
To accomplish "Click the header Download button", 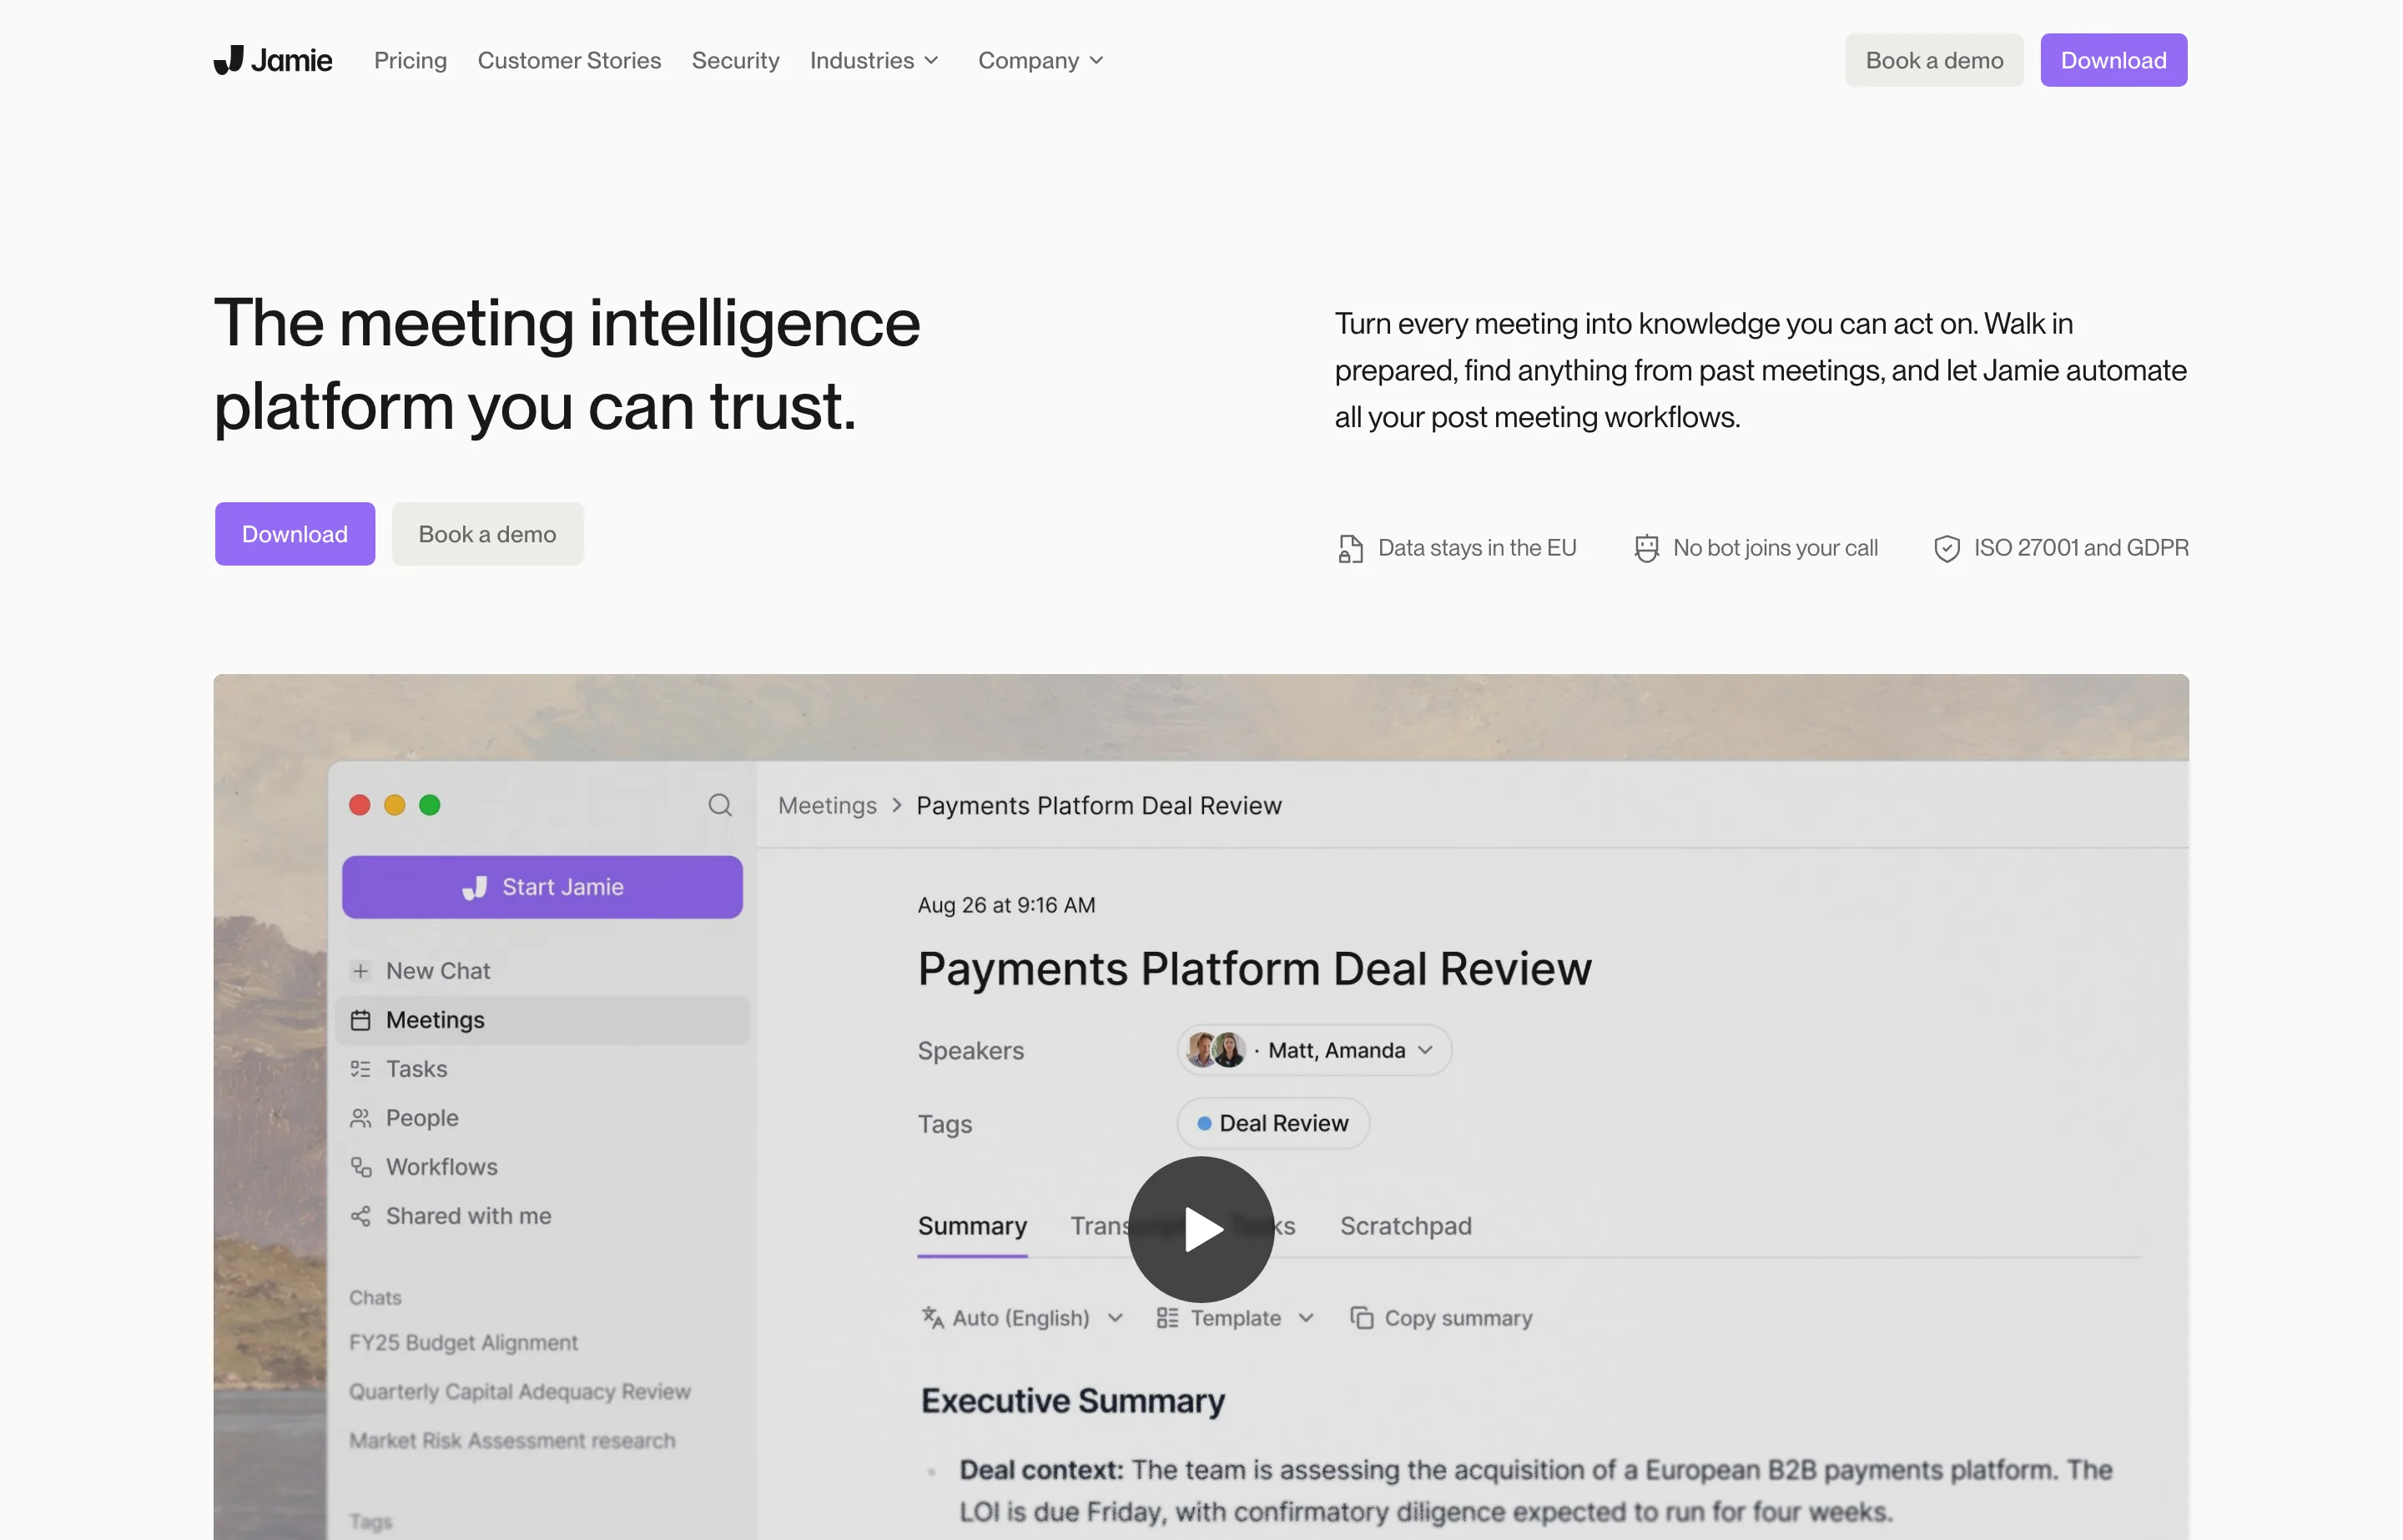I will click(2113, 60).
